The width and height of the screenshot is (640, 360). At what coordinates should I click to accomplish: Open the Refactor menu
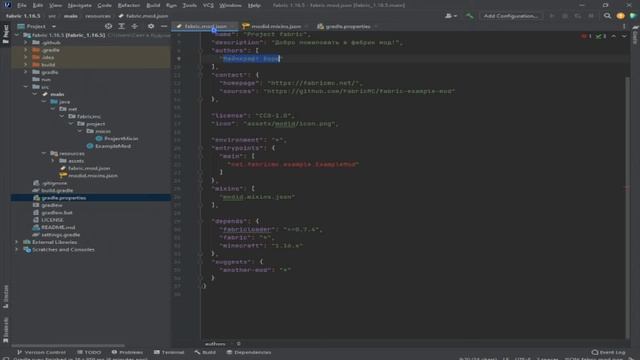[129, 5]
